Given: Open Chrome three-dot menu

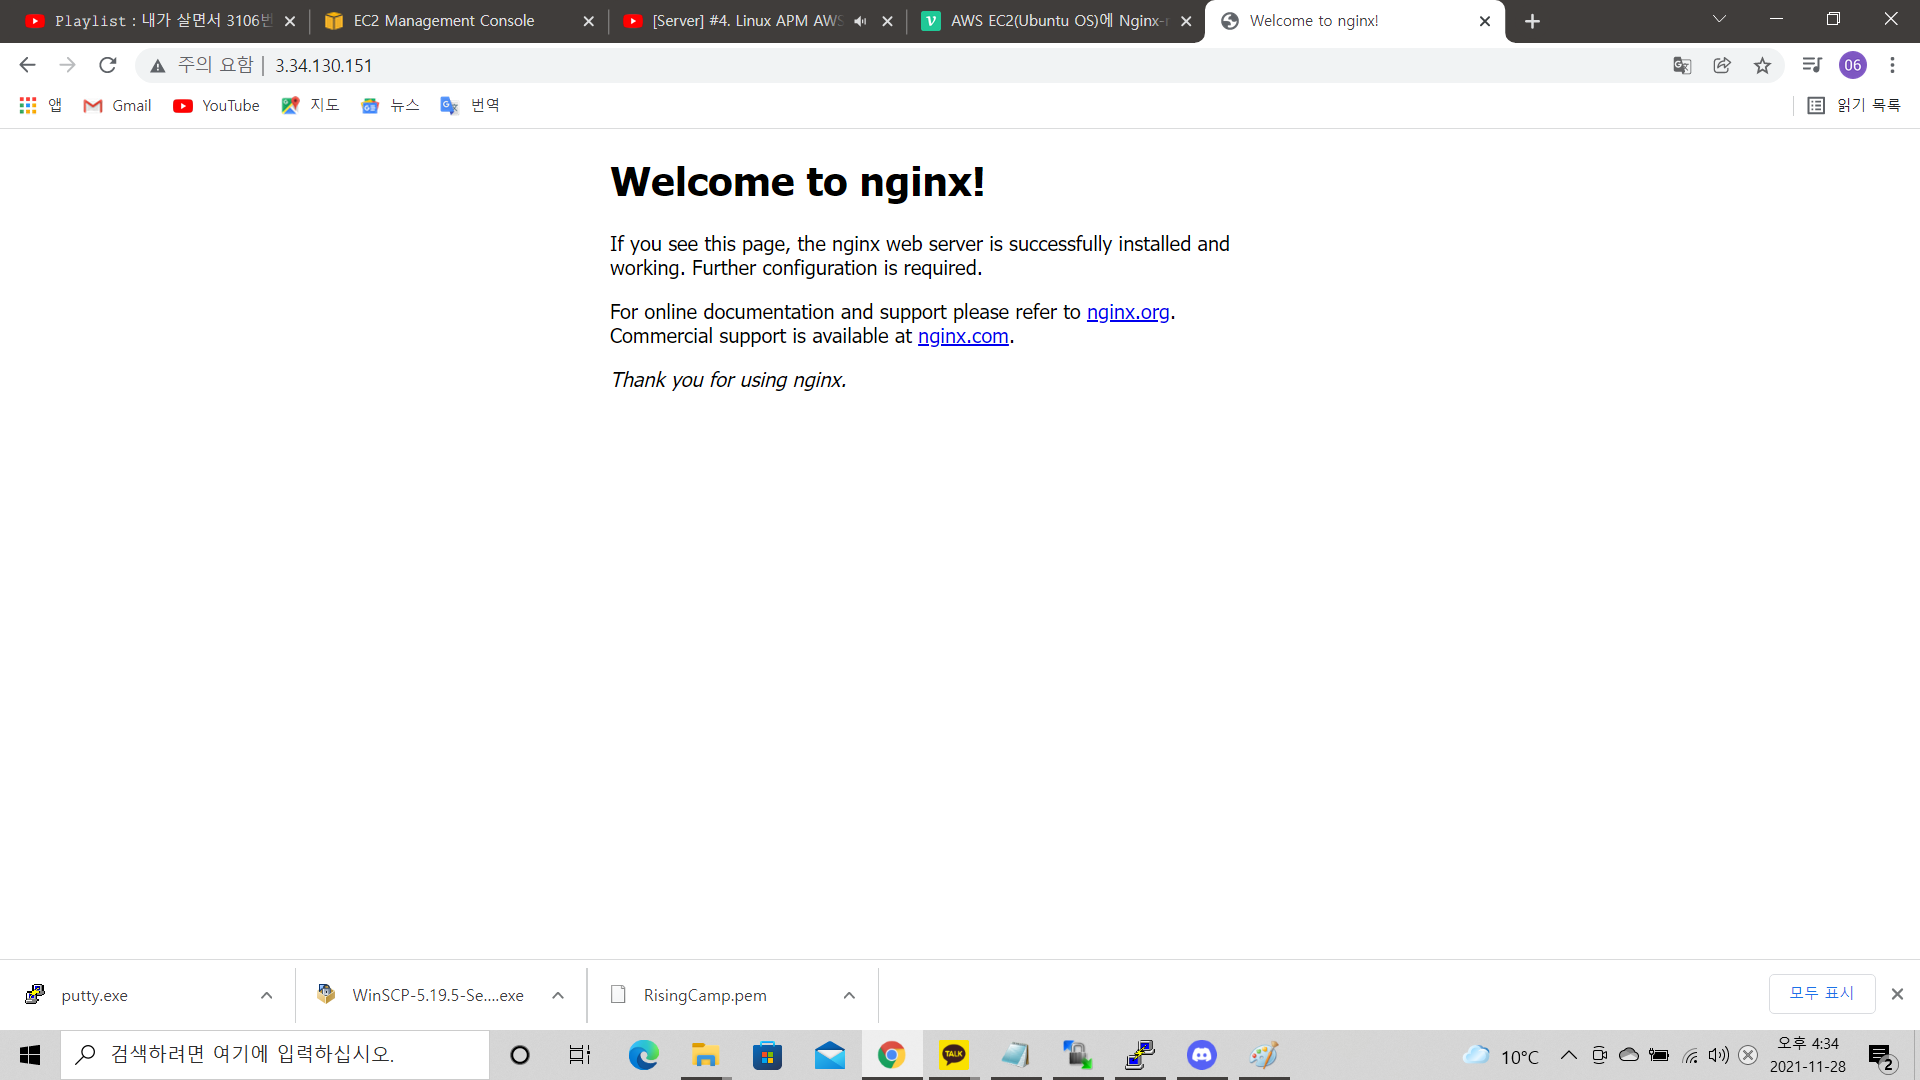Looking at the screenshot, I should (x=1892, y=66).
